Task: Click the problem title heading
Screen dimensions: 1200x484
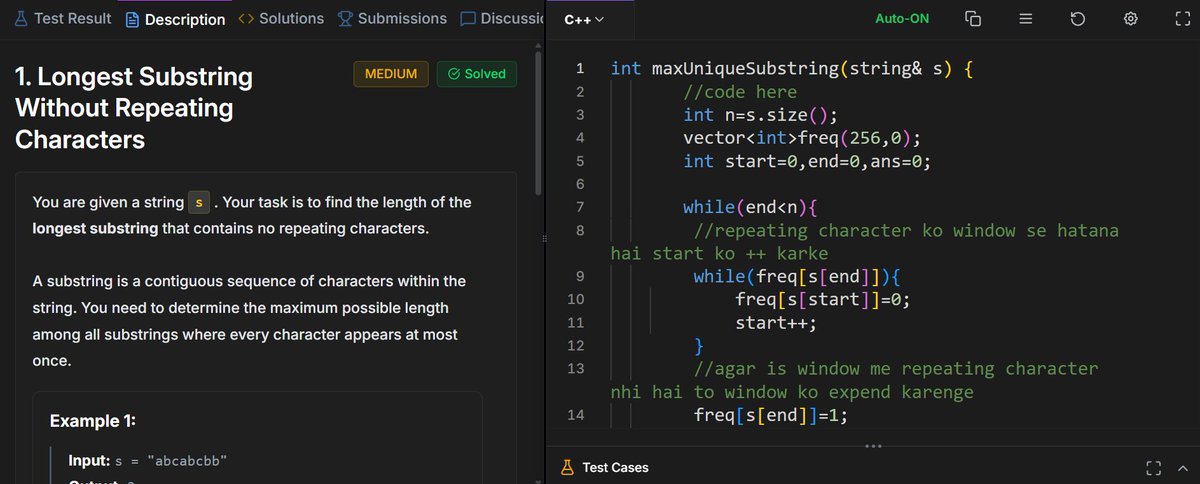Action: click(134, 108)
